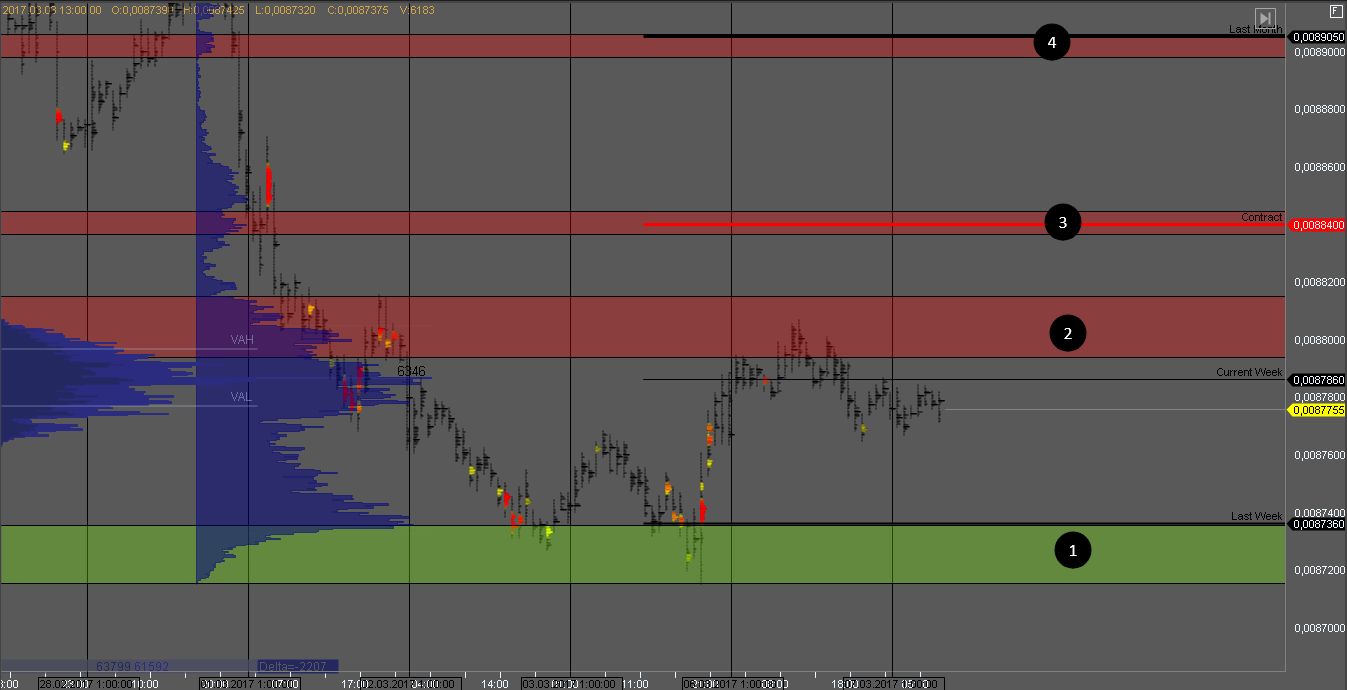Image resolution: width=1347 pixels, height=690 pixels.
Task: Click the VAH label on volume profile
Action: click(x=242, y=340)
